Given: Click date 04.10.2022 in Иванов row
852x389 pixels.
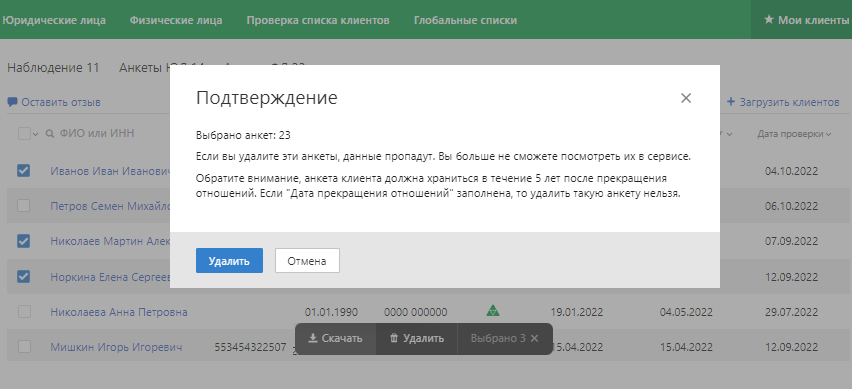Looking at the screenshot, I should tap(791, 171).
